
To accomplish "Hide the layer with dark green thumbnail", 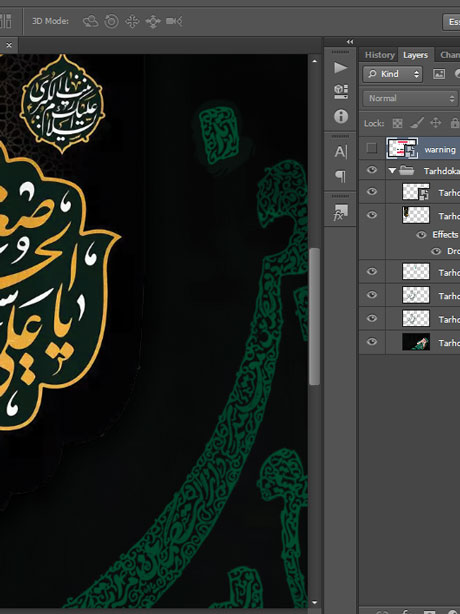I will click(x=372, y=342).
